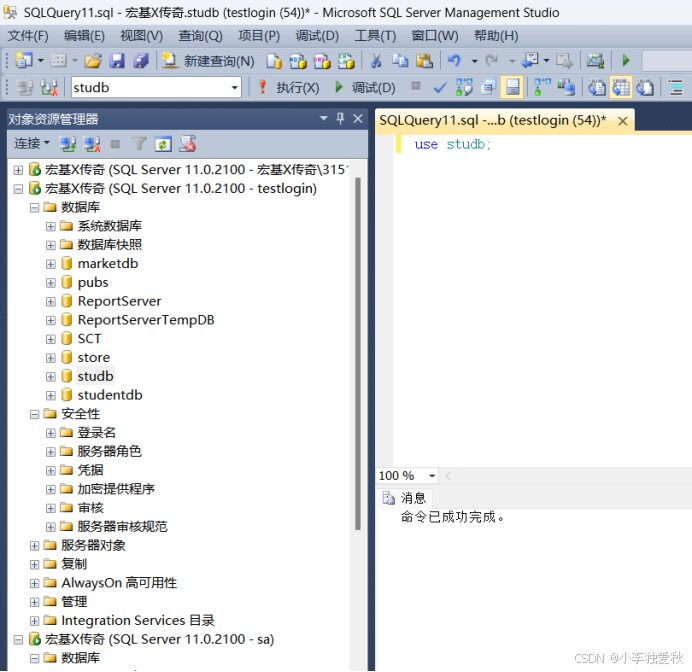The height and width of the screenshot is (672, 692).
Task: Select the studentdb database
Action: pyautogui.click(x=110, y=395)
